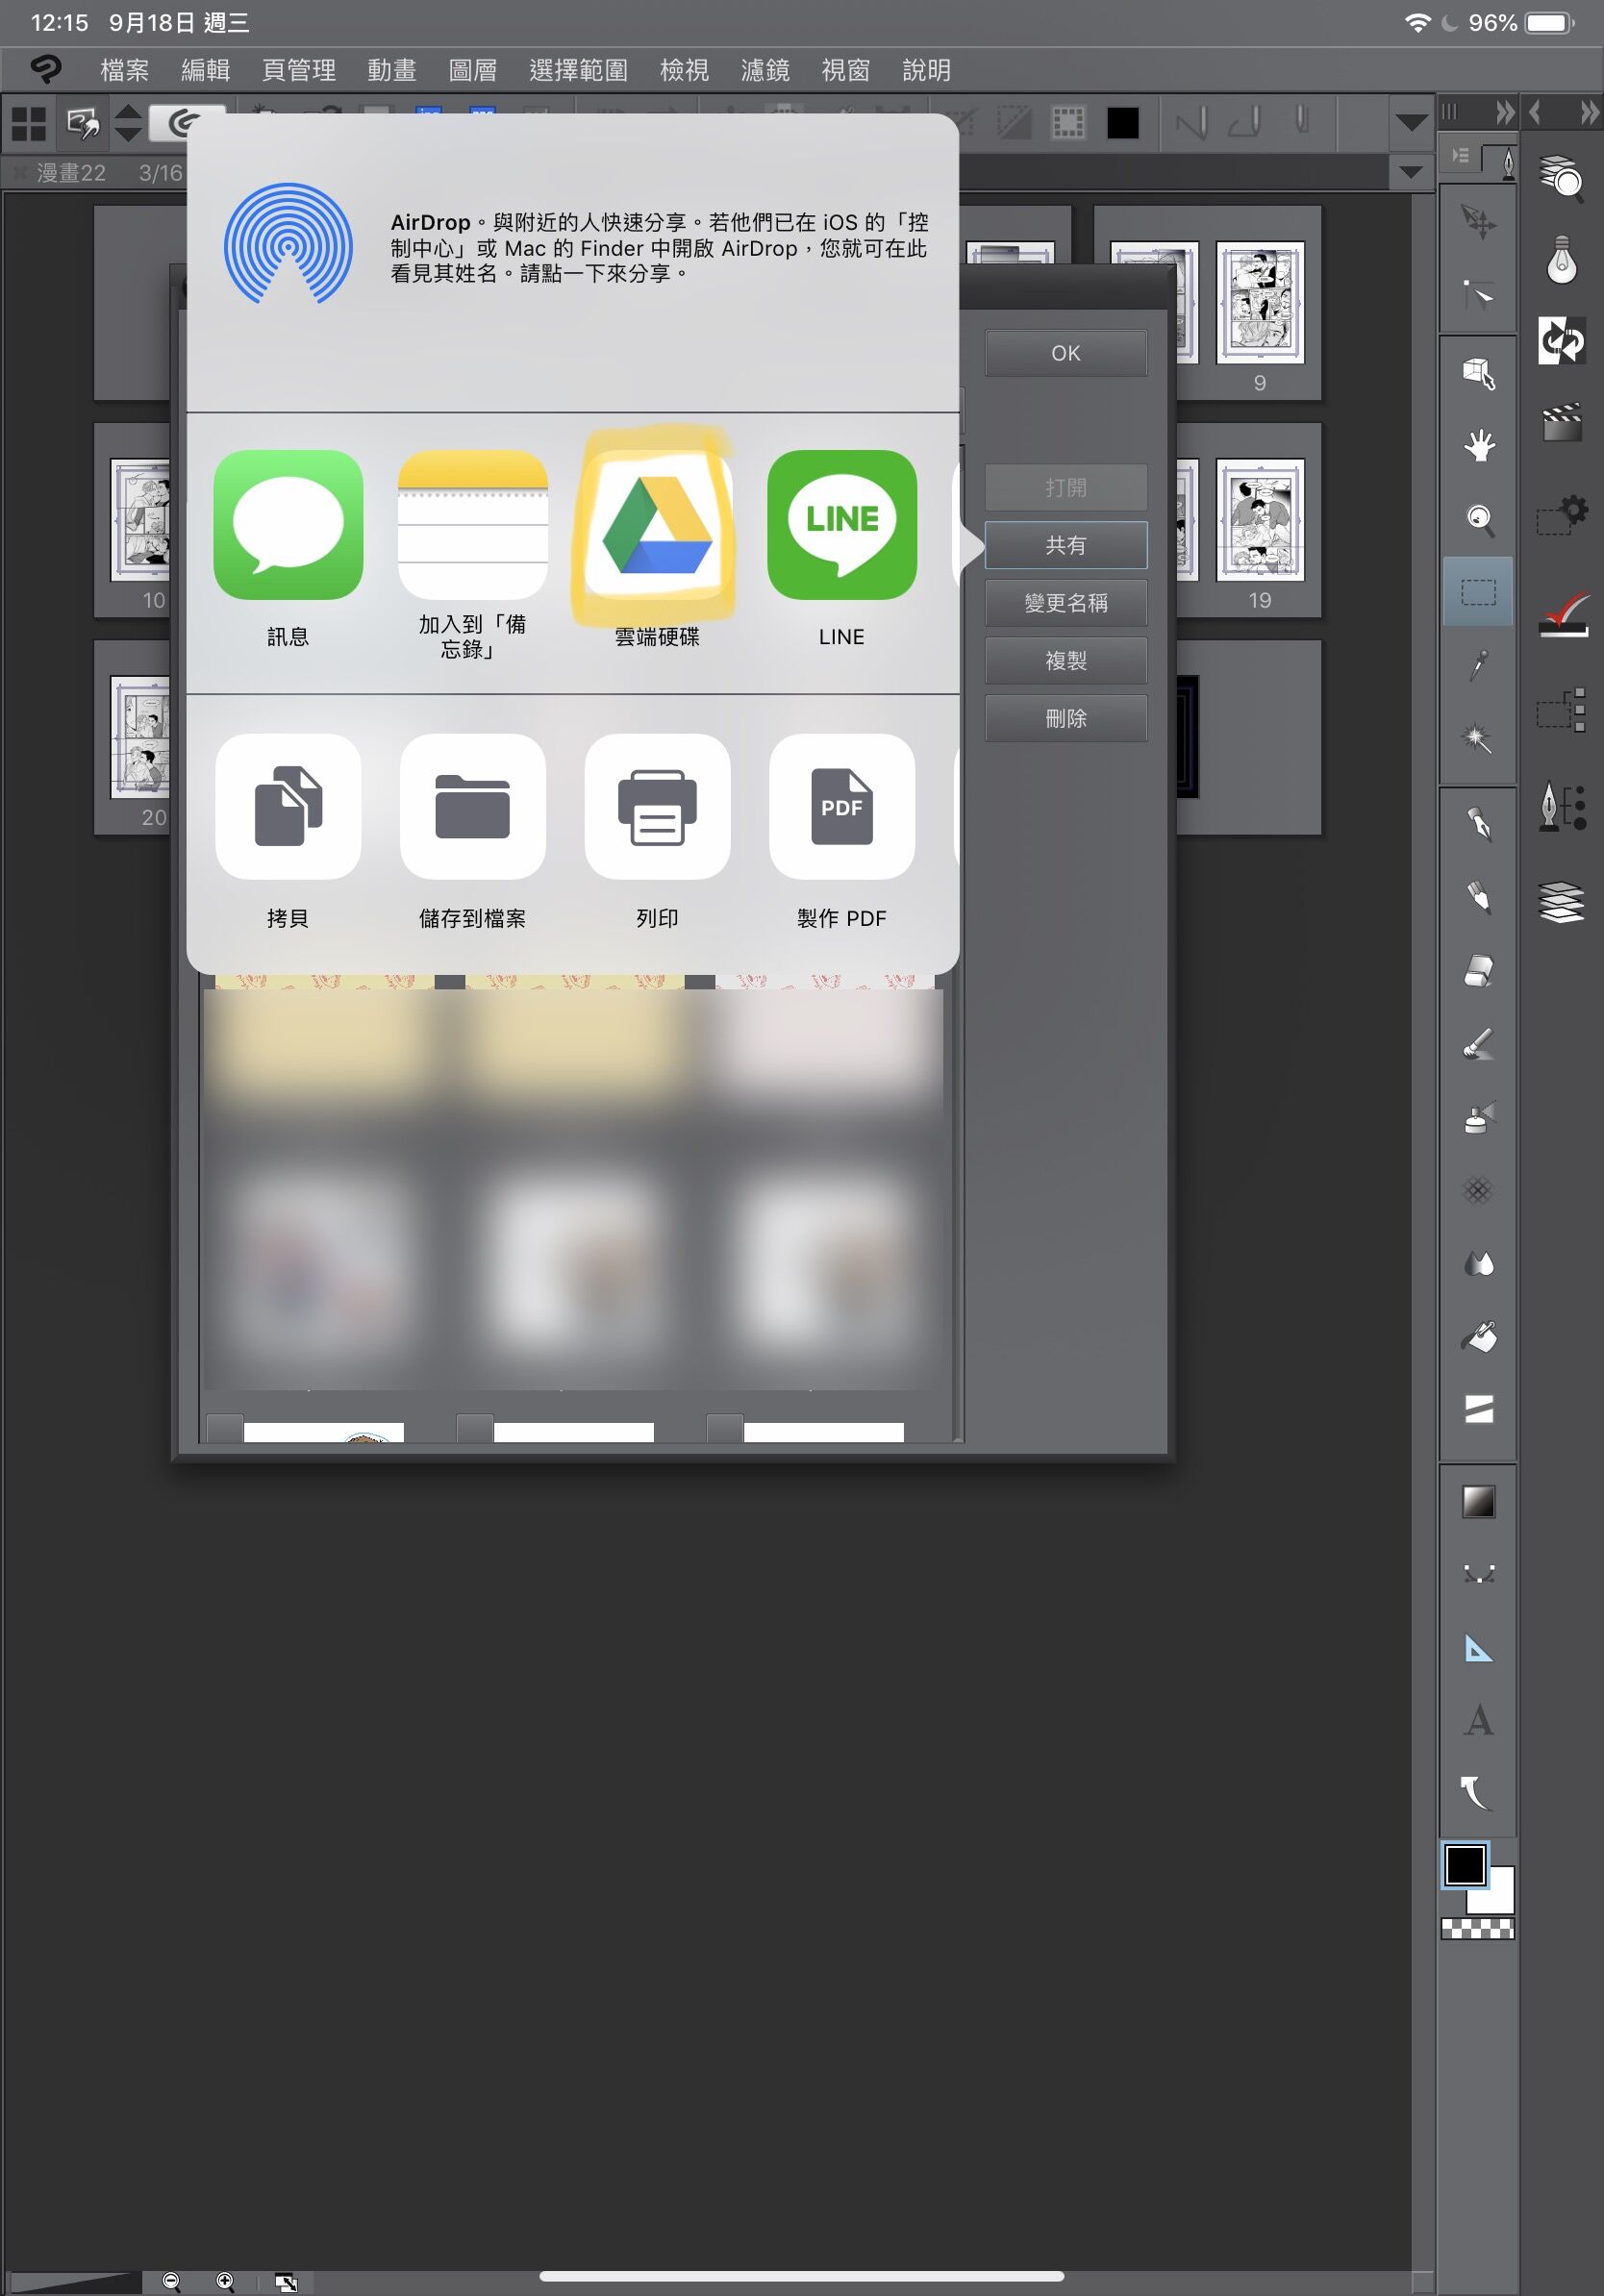This screenshot has width=1604, height=2296.
Task: Select the rectangular selection marquee tool
Action: [1479, 592]
